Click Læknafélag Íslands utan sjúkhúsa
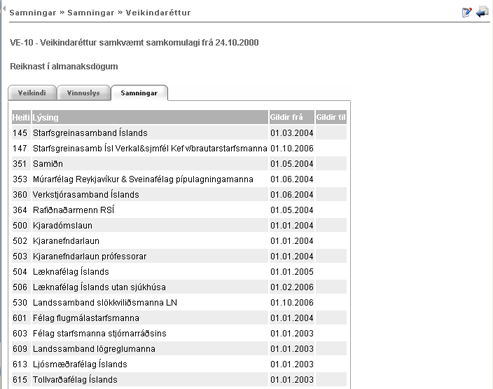493x389 pixels. coord(179,287)
